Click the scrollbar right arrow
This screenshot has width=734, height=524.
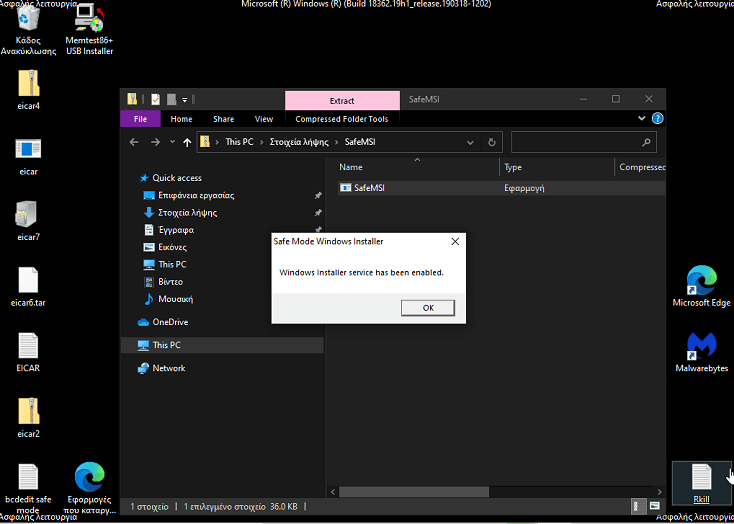(660, 492)
